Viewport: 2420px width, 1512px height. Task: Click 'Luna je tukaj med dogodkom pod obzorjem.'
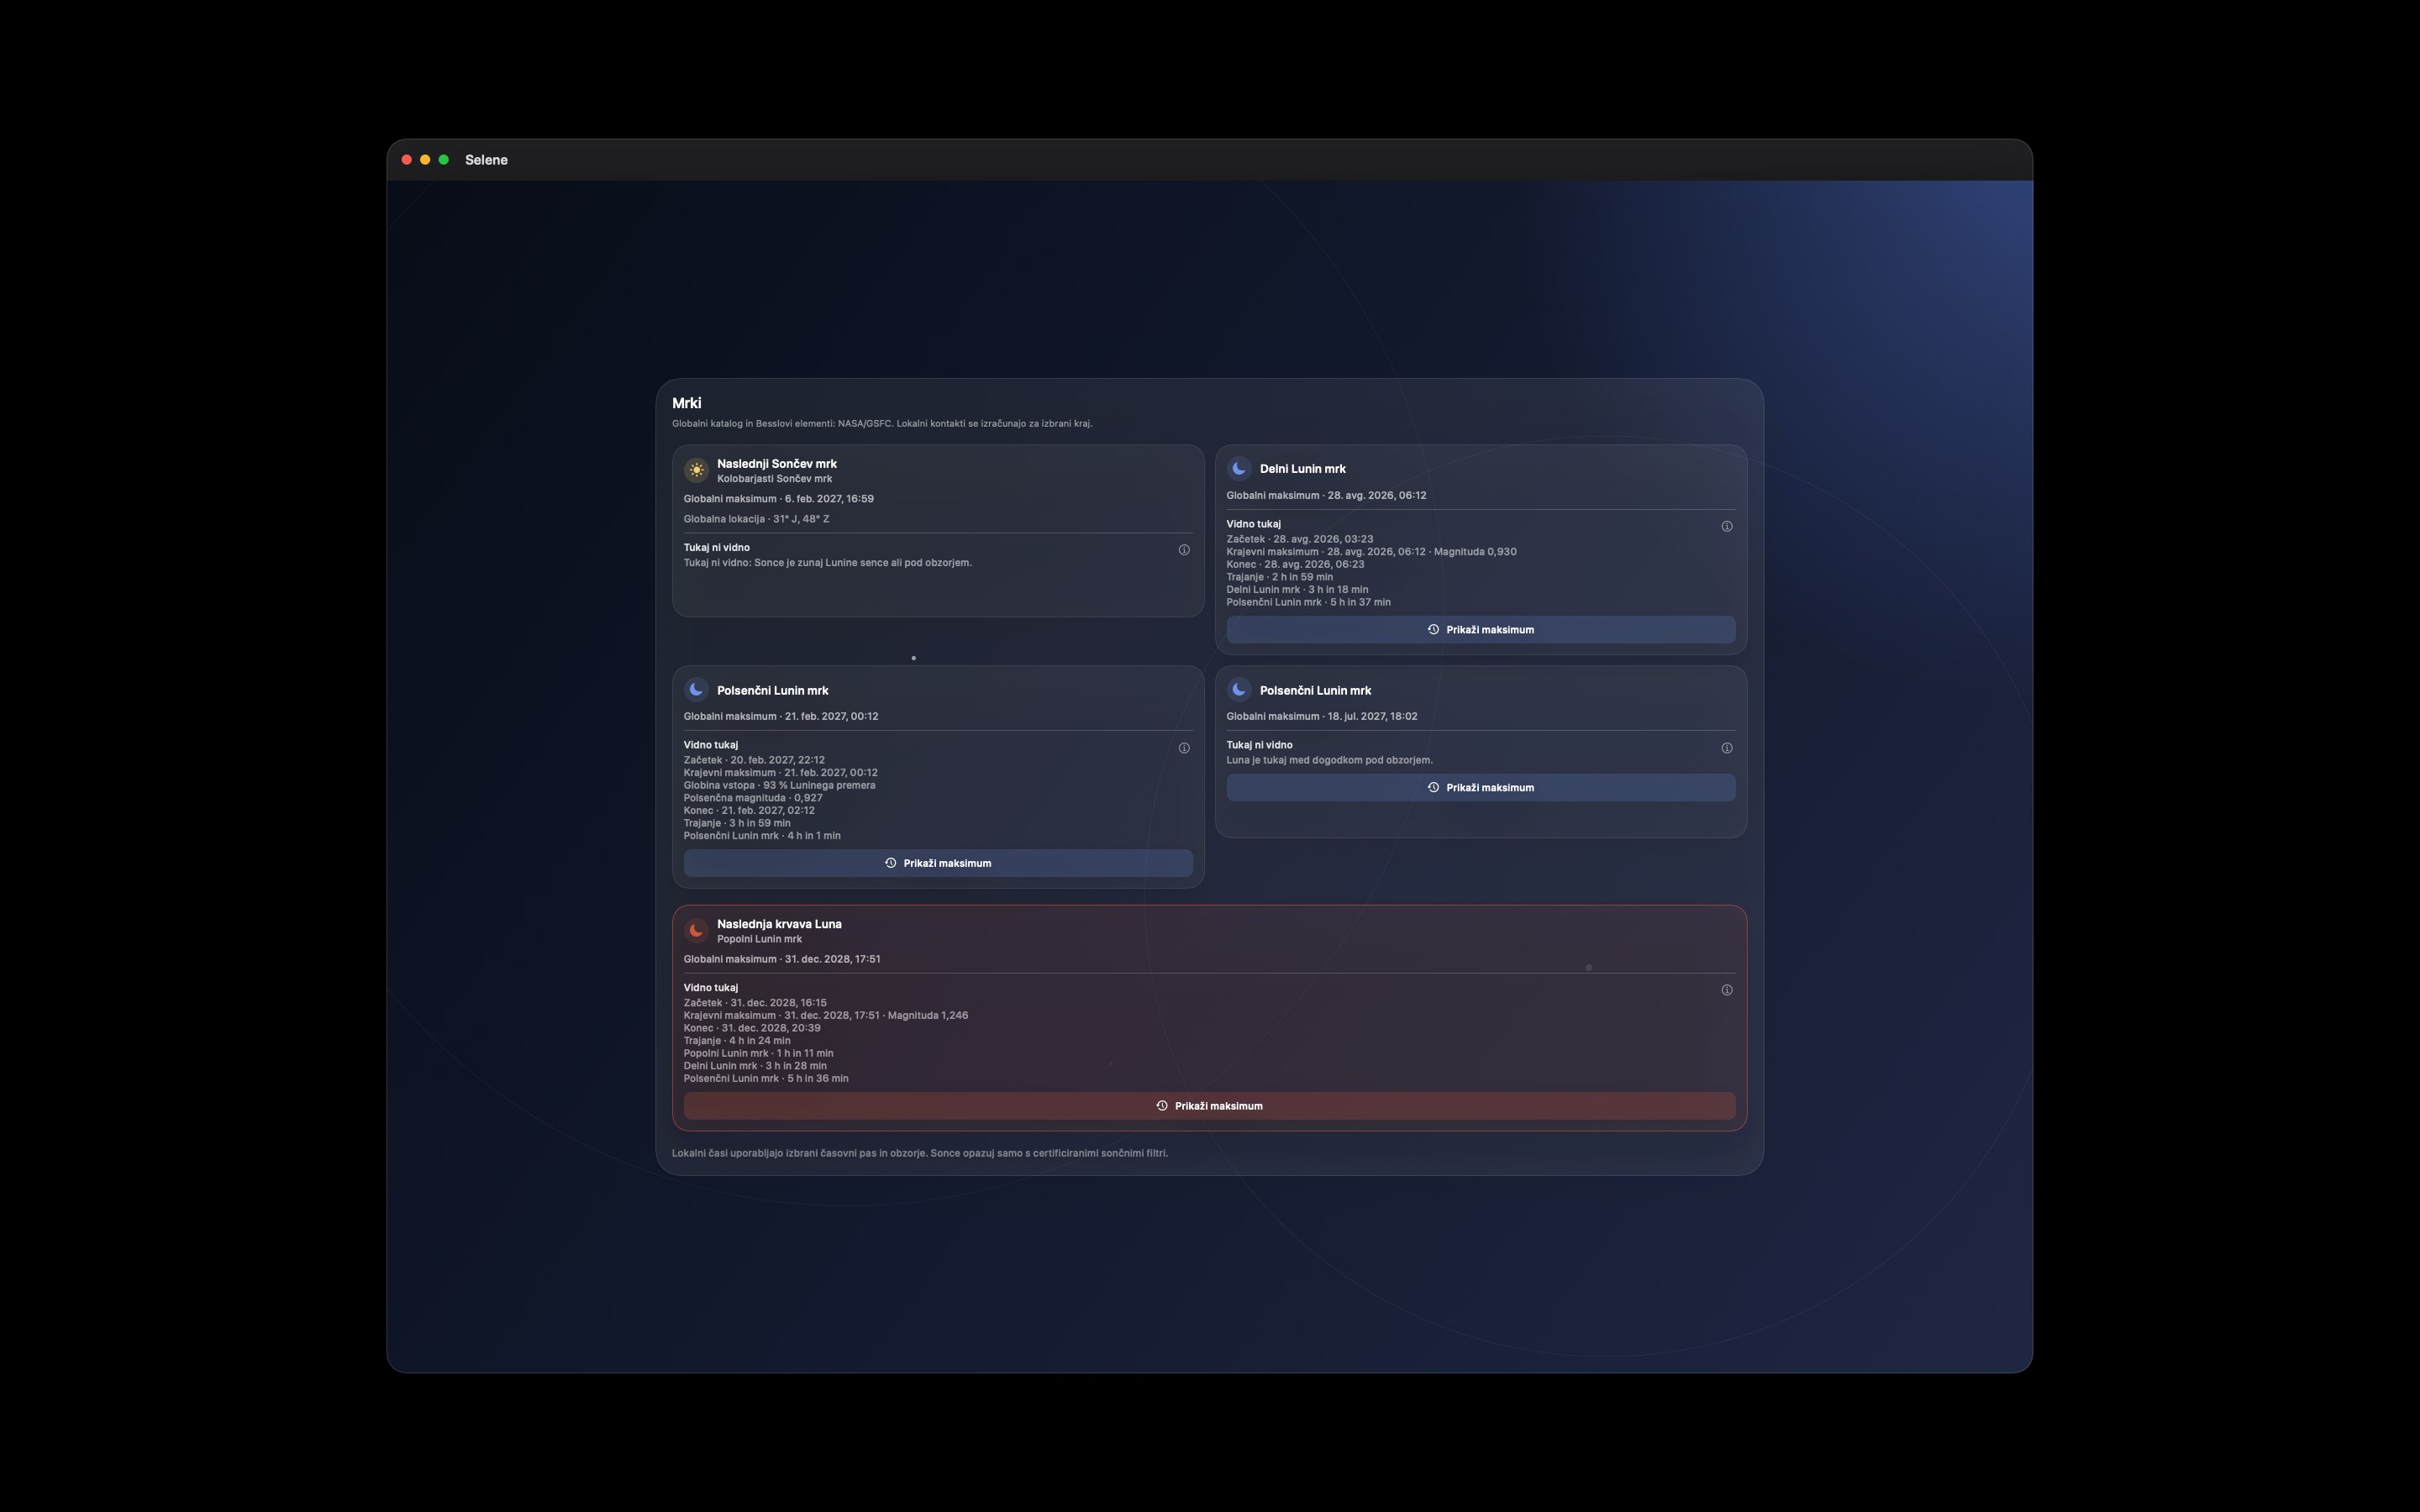(x=1330, y=761)
